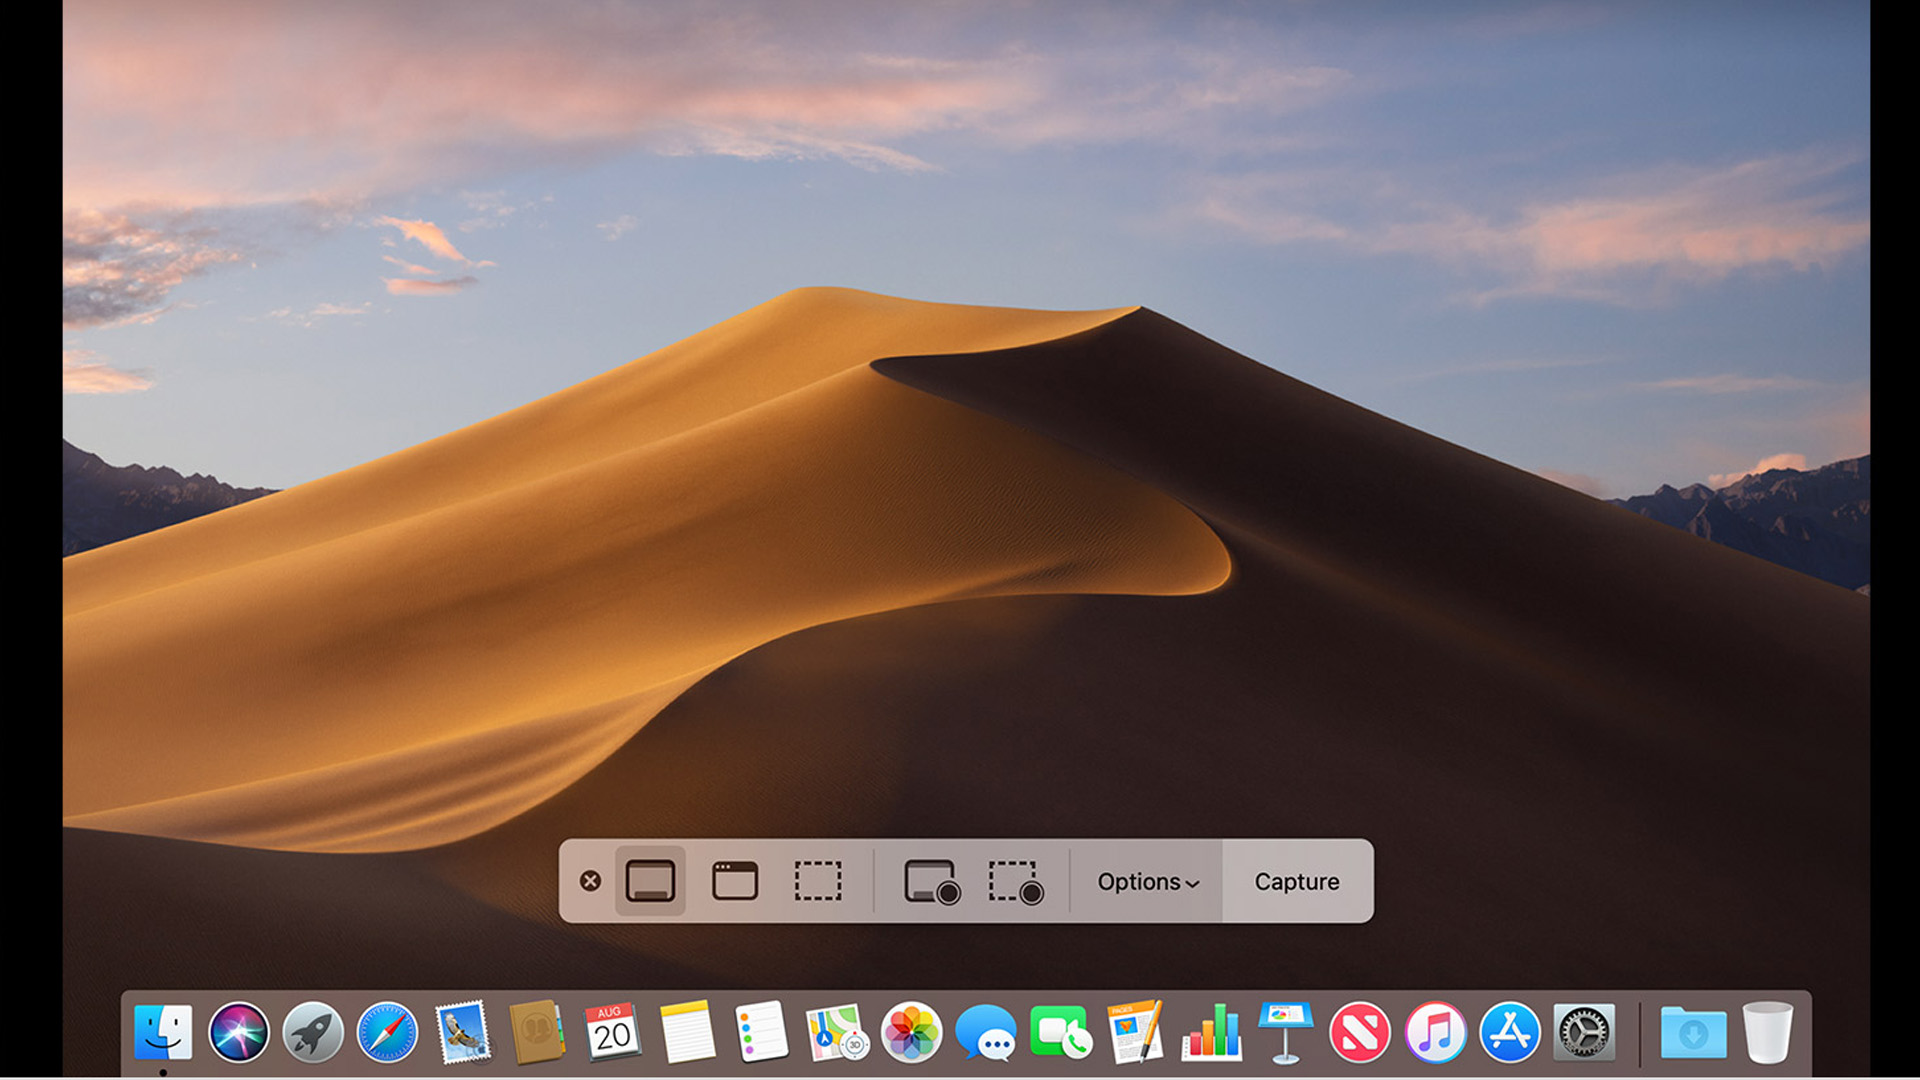The image size is (1920, 1080).
Task: Select Capture Selected Window mode
Action: [x=735, y=881]
